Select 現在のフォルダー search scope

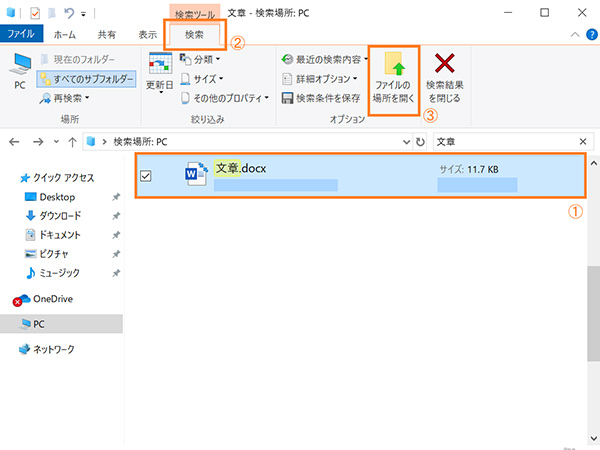click(78, 59)
